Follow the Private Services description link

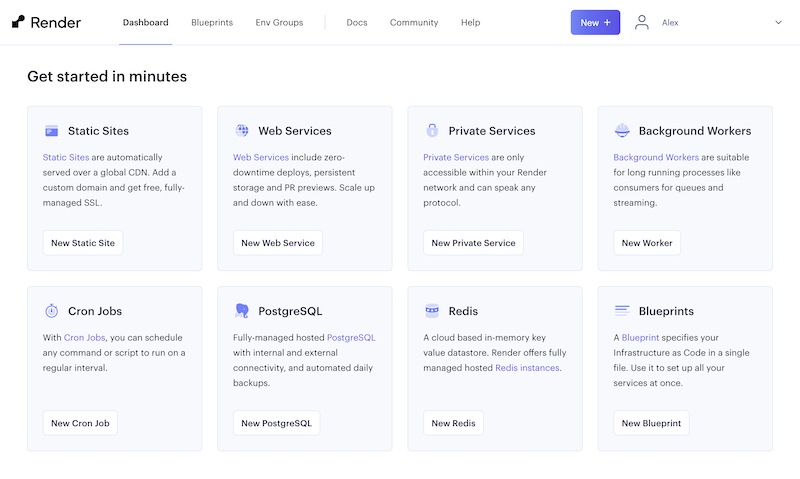(x=456, y=157)
